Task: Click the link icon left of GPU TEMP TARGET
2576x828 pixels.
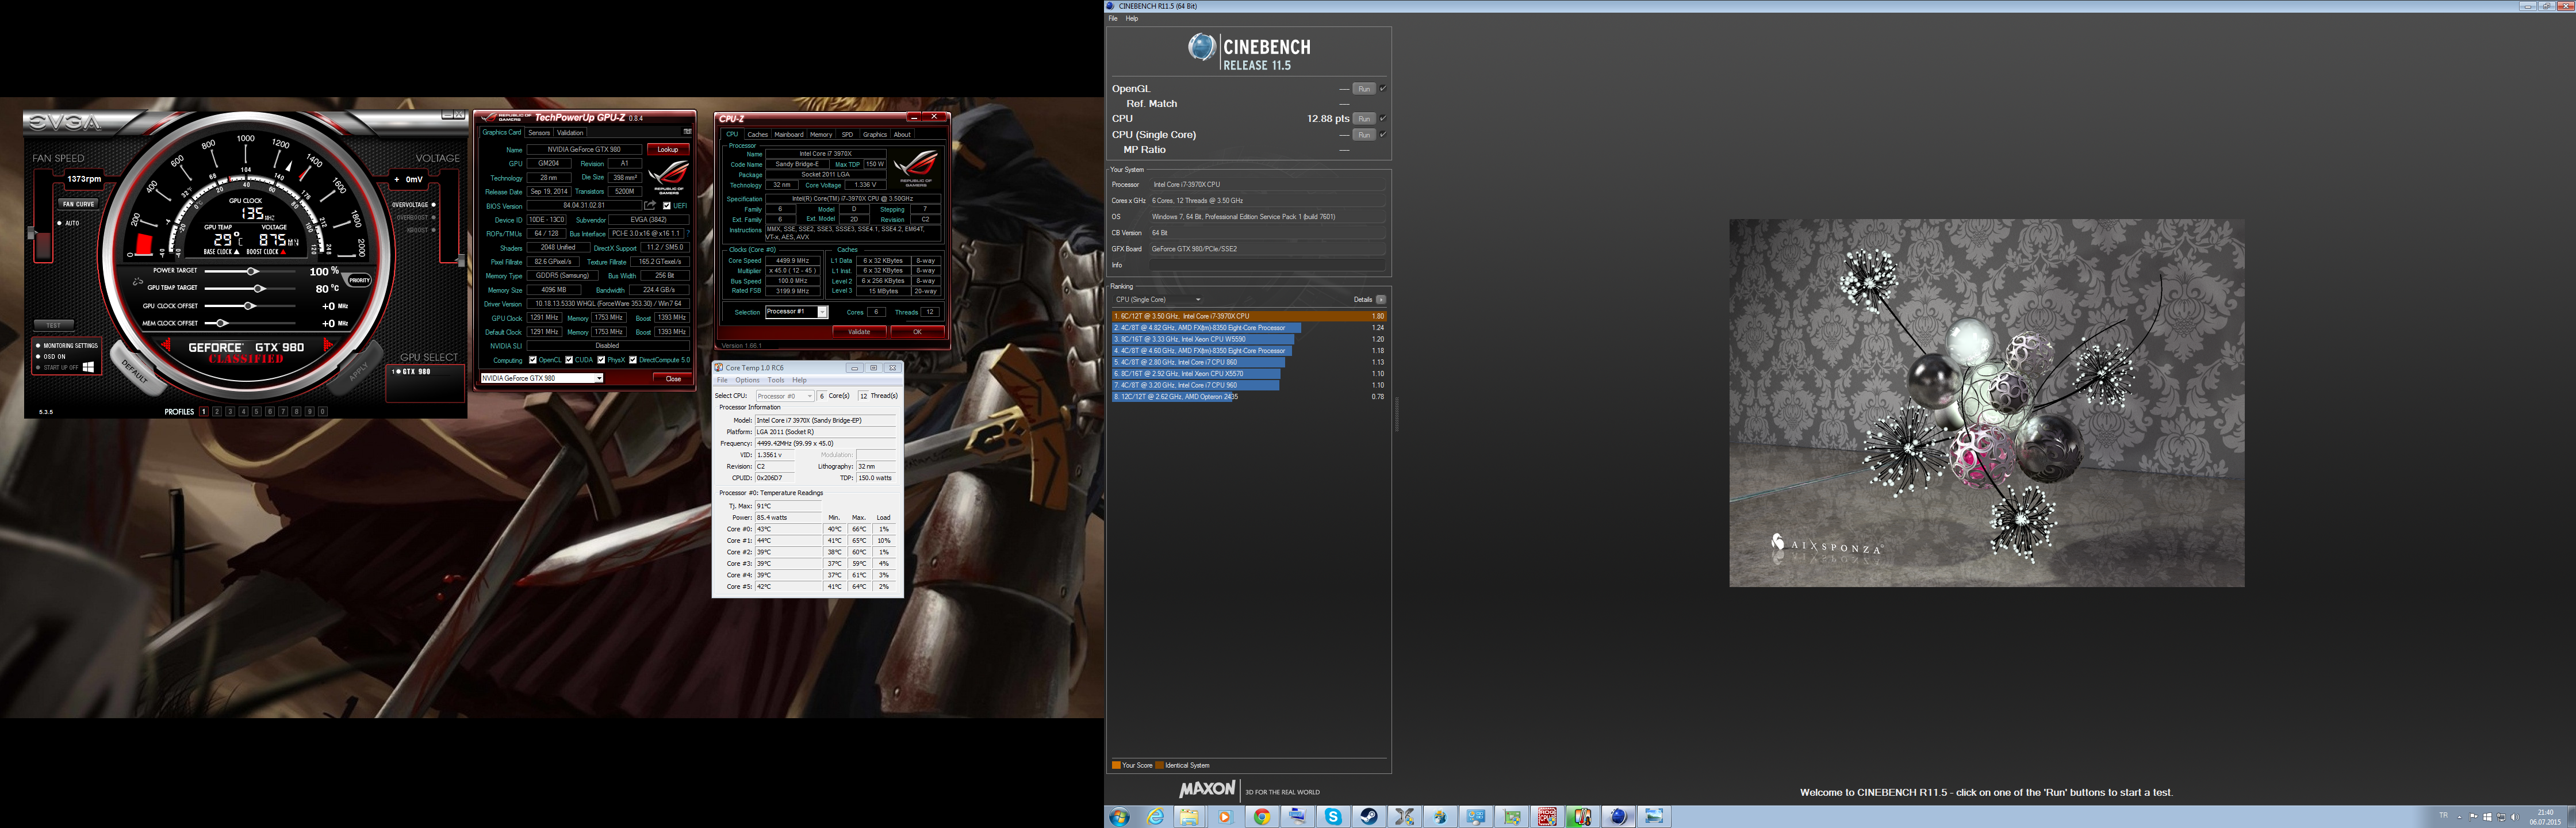Action: tap(138, 281)
